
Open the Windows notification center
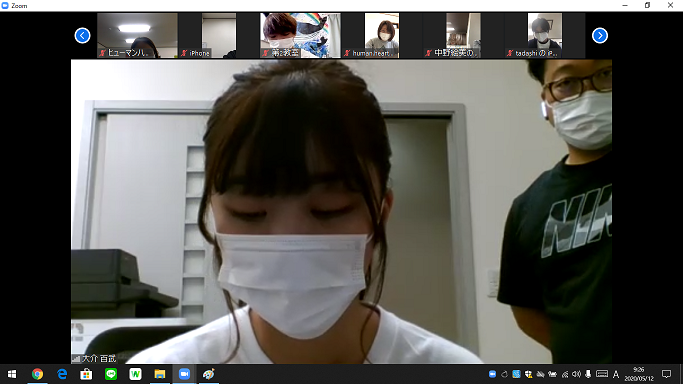click(666, 374)
